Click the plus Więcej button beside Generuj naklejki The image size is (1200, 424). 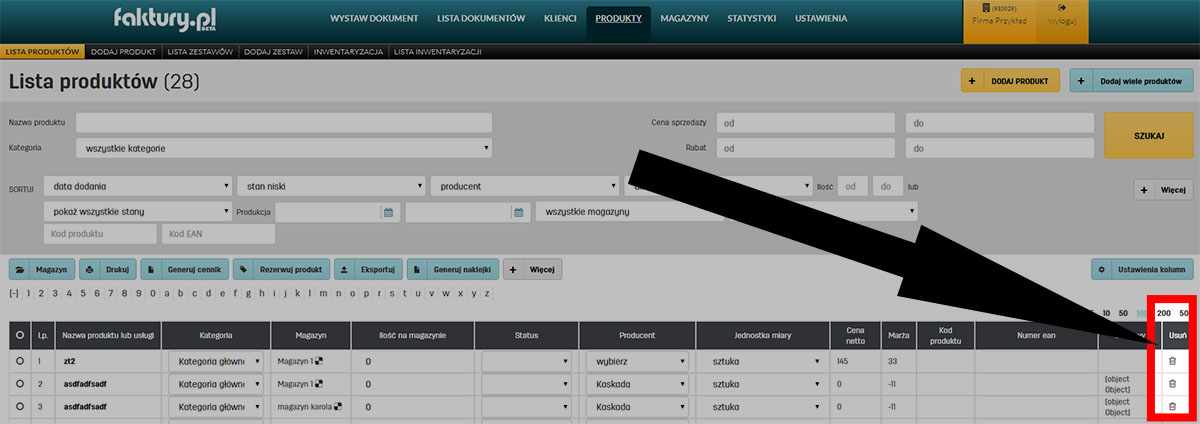[x=532, y=270]
